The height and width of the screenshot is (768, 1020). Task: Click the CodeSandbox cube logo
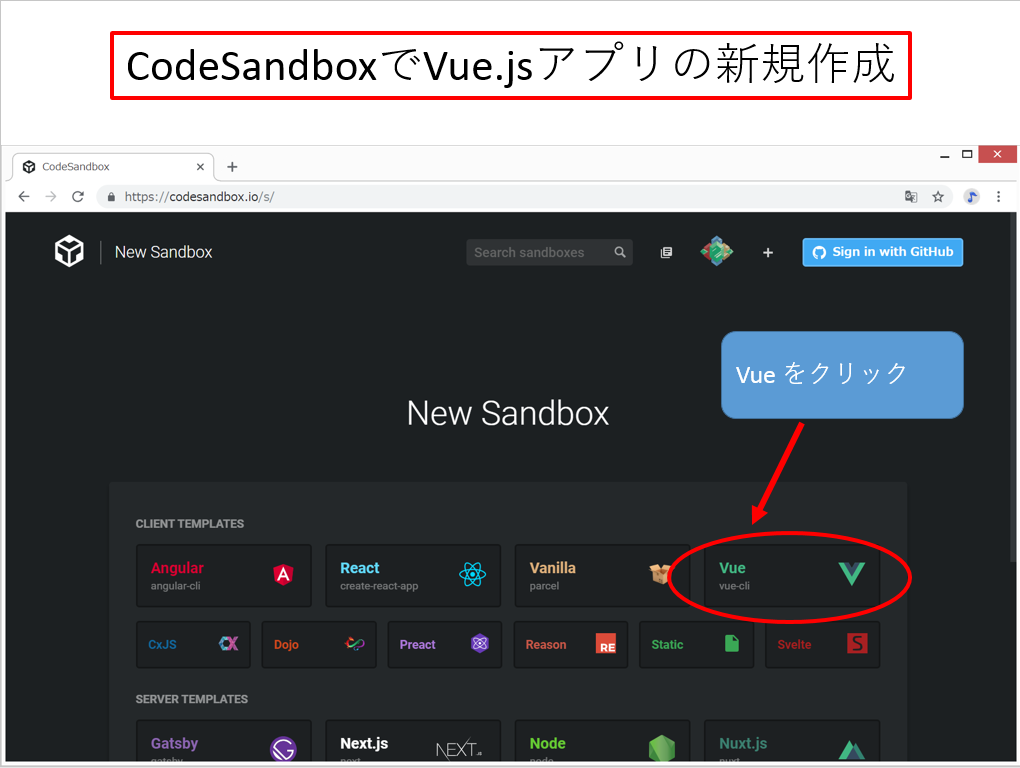coord(69,252)
